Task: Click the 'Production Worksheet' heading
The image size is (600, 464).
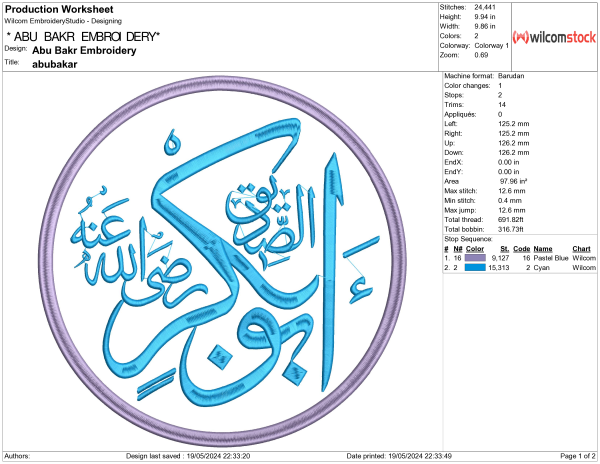Action: pos(59,9)
